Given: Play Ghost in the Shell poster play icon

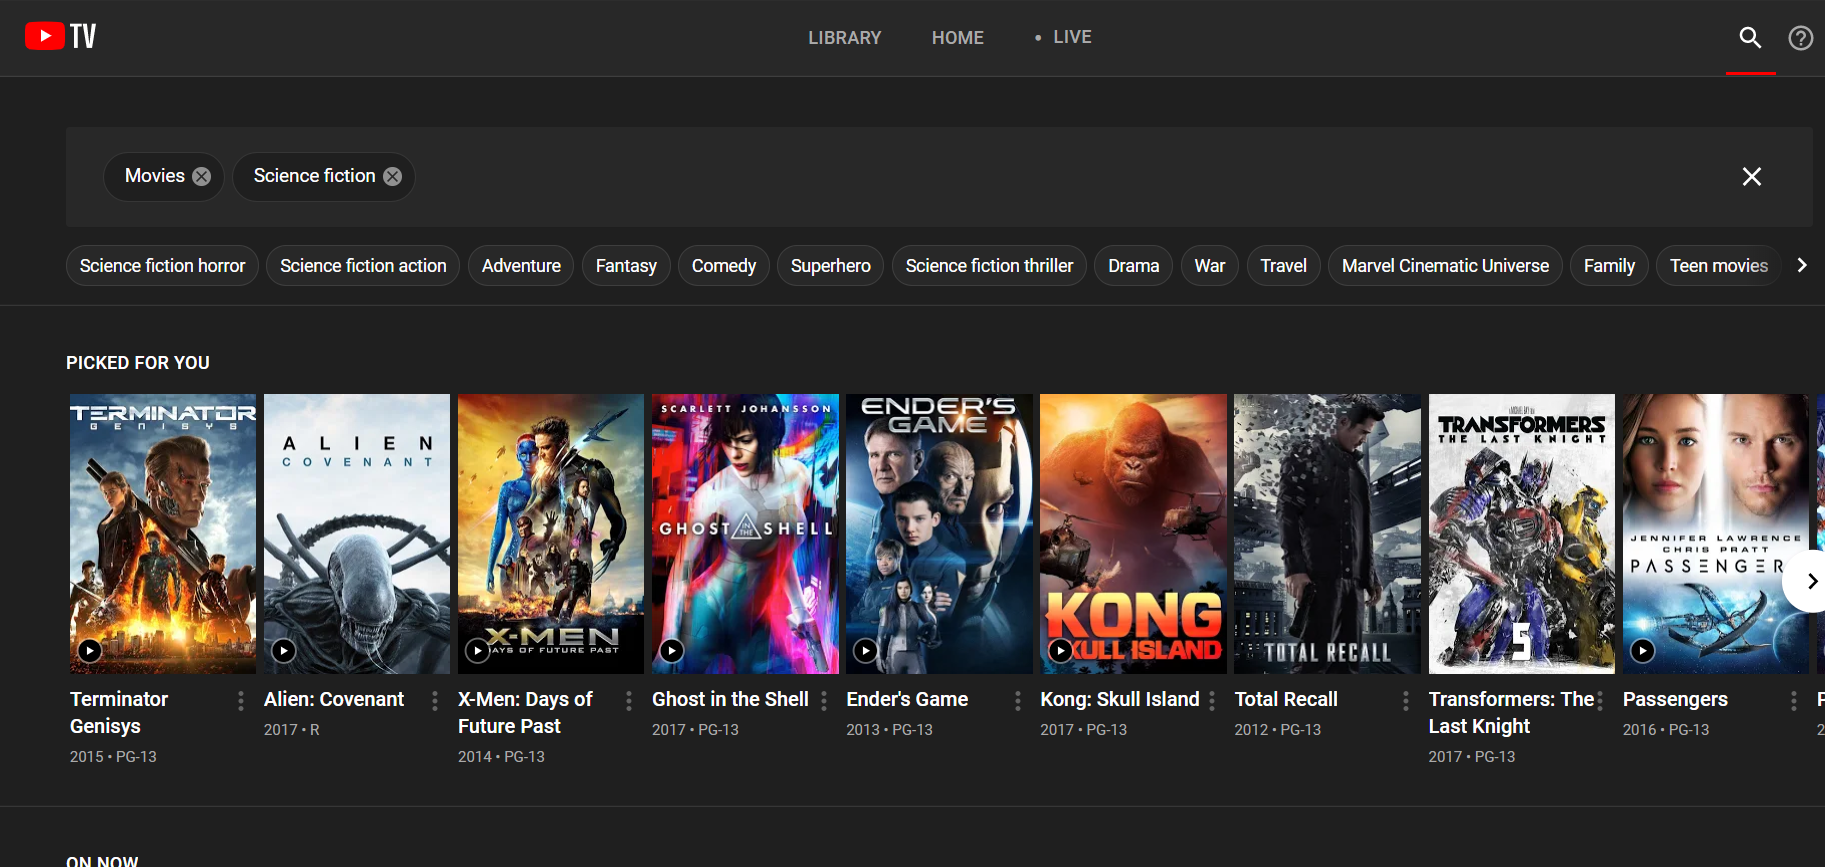Looking at the screenshot, I should [x=672, y=651].
